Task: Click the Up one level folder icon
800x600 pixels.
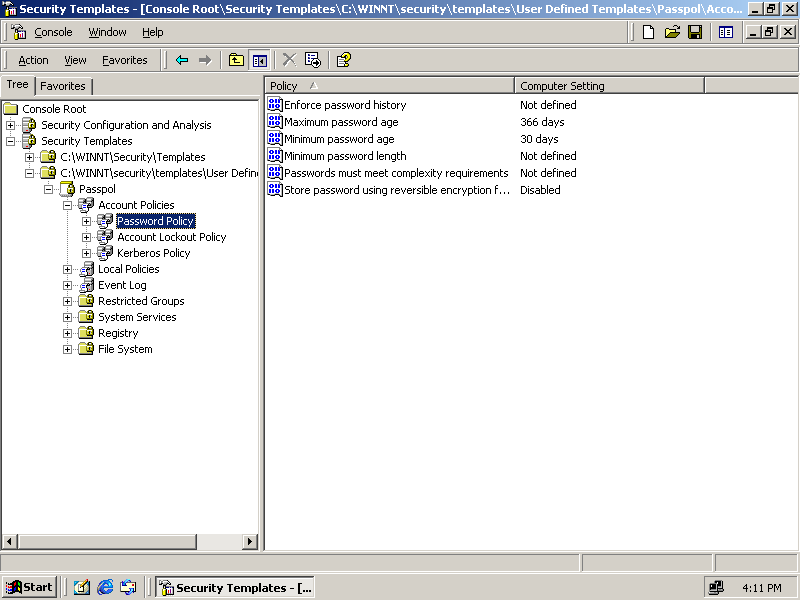Action: (x=236, y=60)
